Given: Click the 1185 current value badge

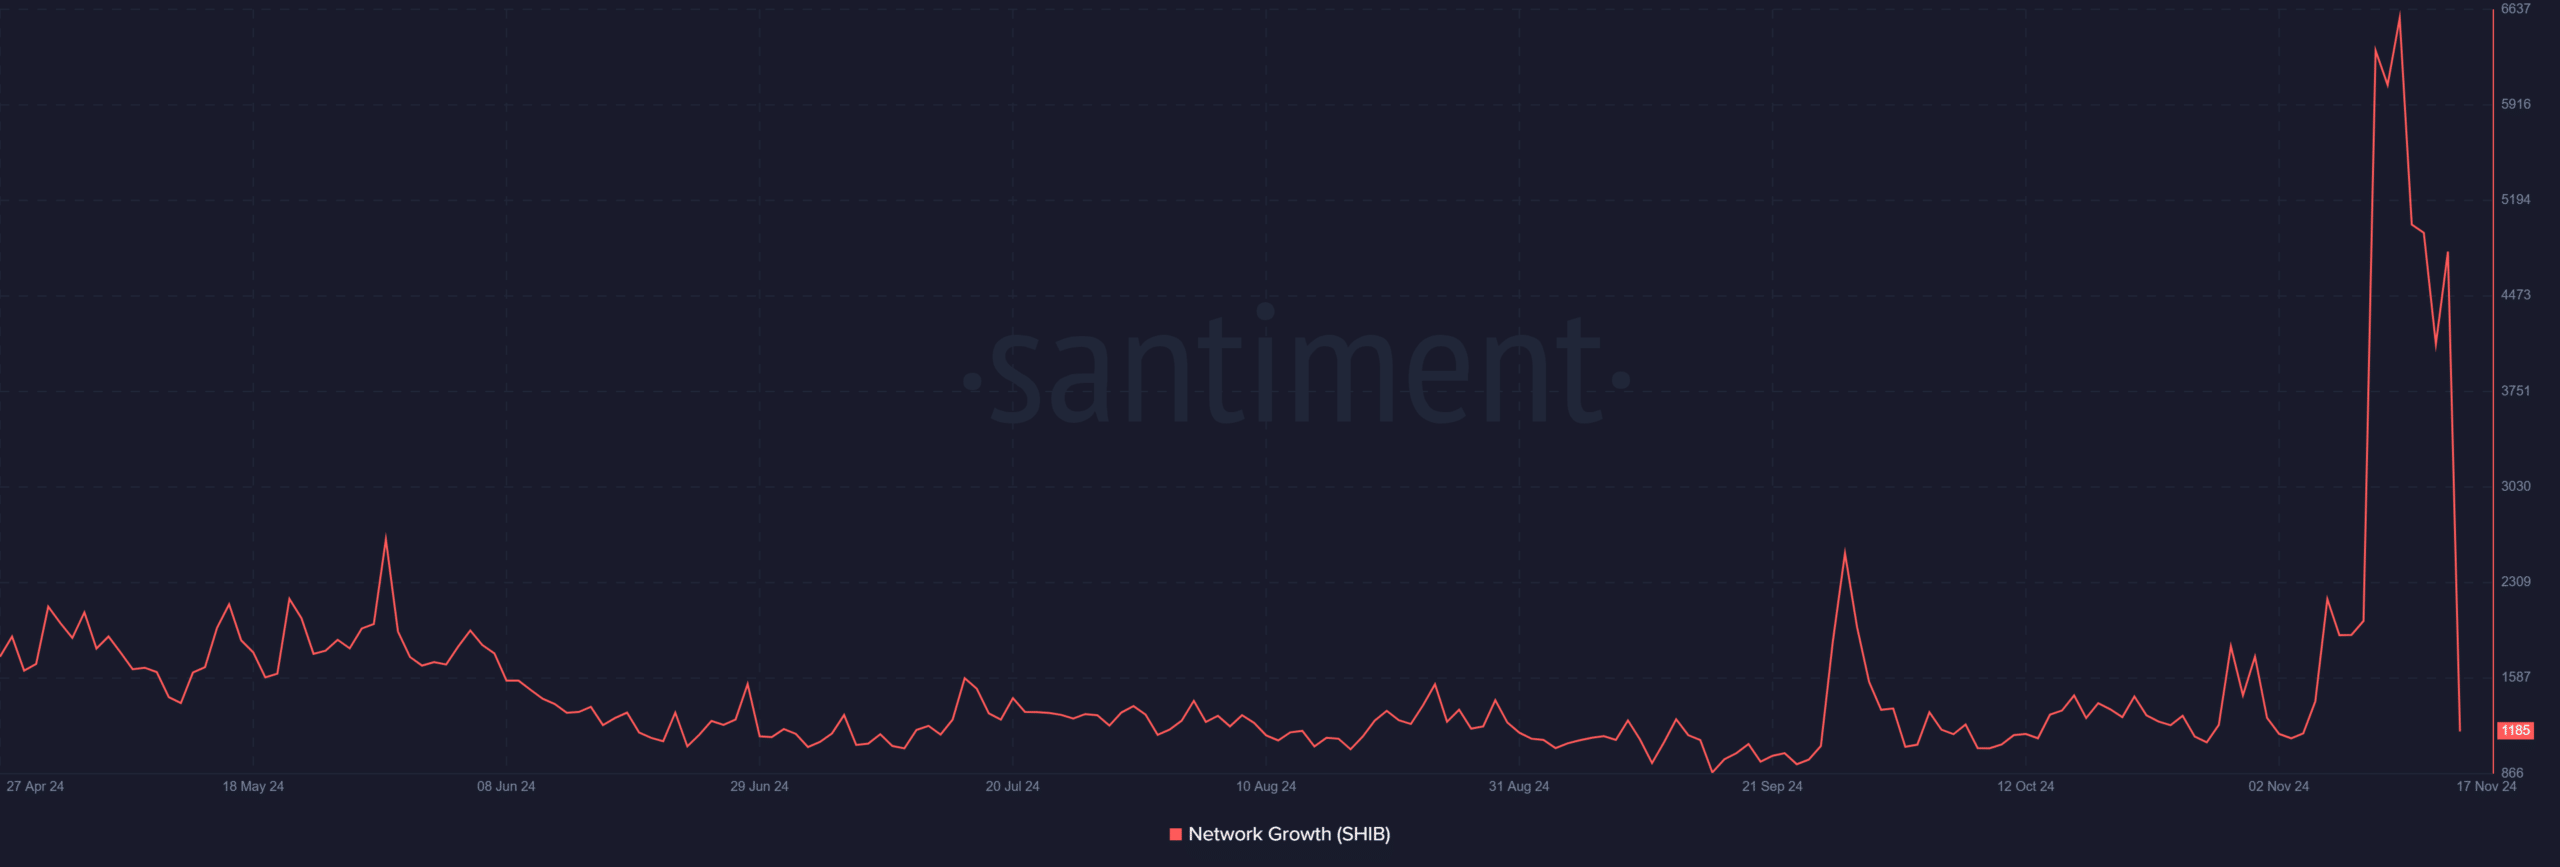Looking at the screenshot, I should (2515, 731).
